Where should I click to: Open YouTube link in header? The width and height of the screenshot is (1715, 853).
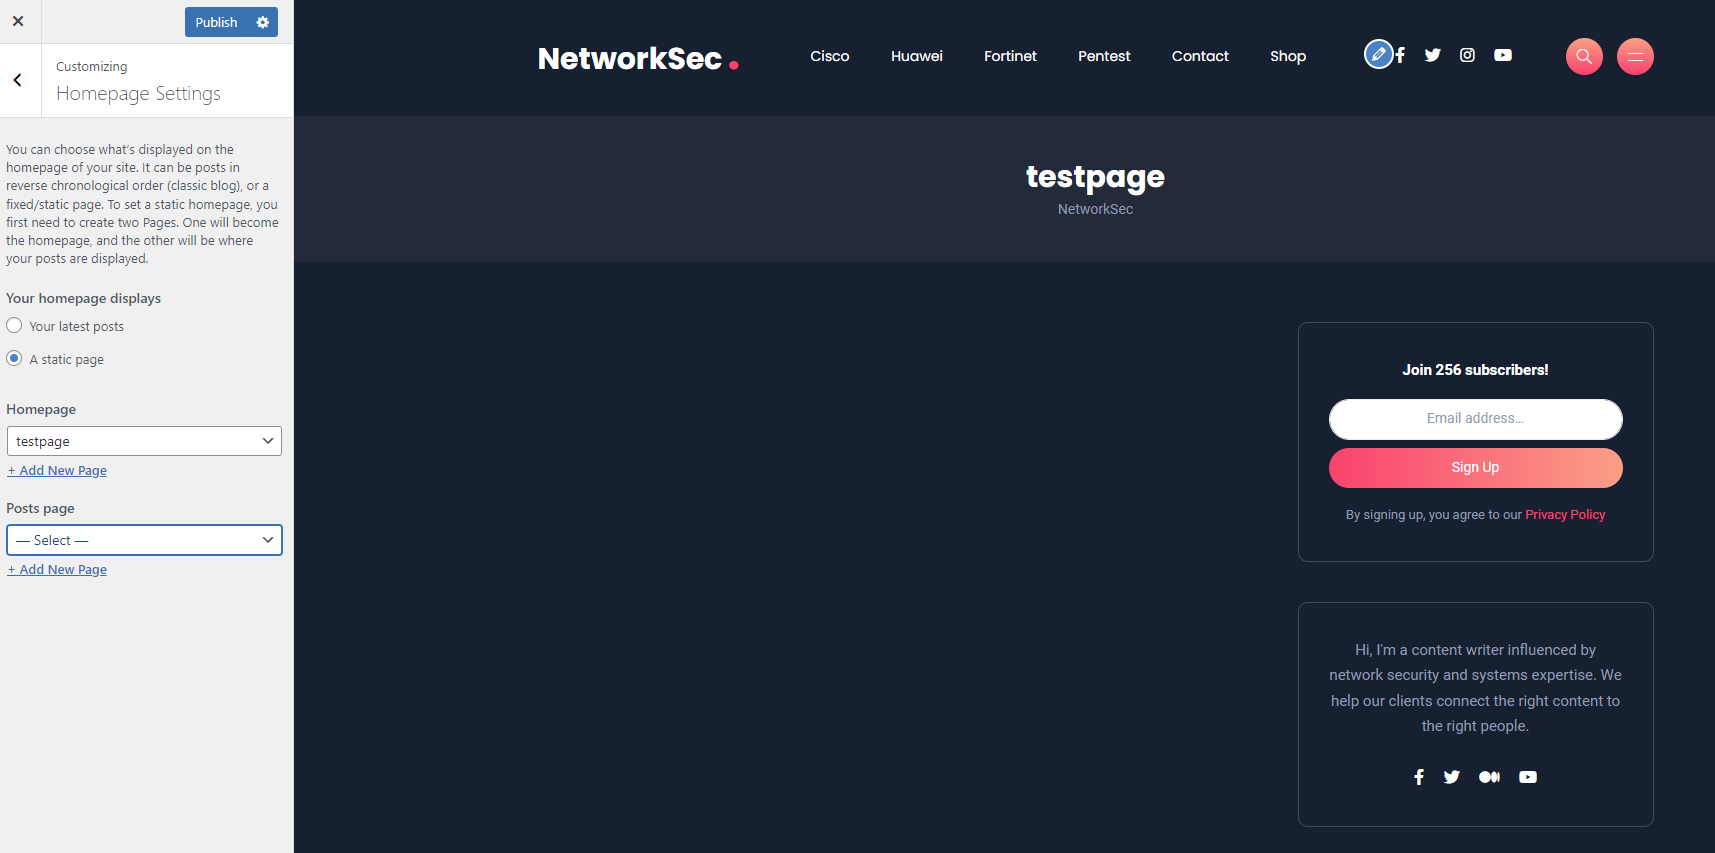click(x=1503, y=55)
